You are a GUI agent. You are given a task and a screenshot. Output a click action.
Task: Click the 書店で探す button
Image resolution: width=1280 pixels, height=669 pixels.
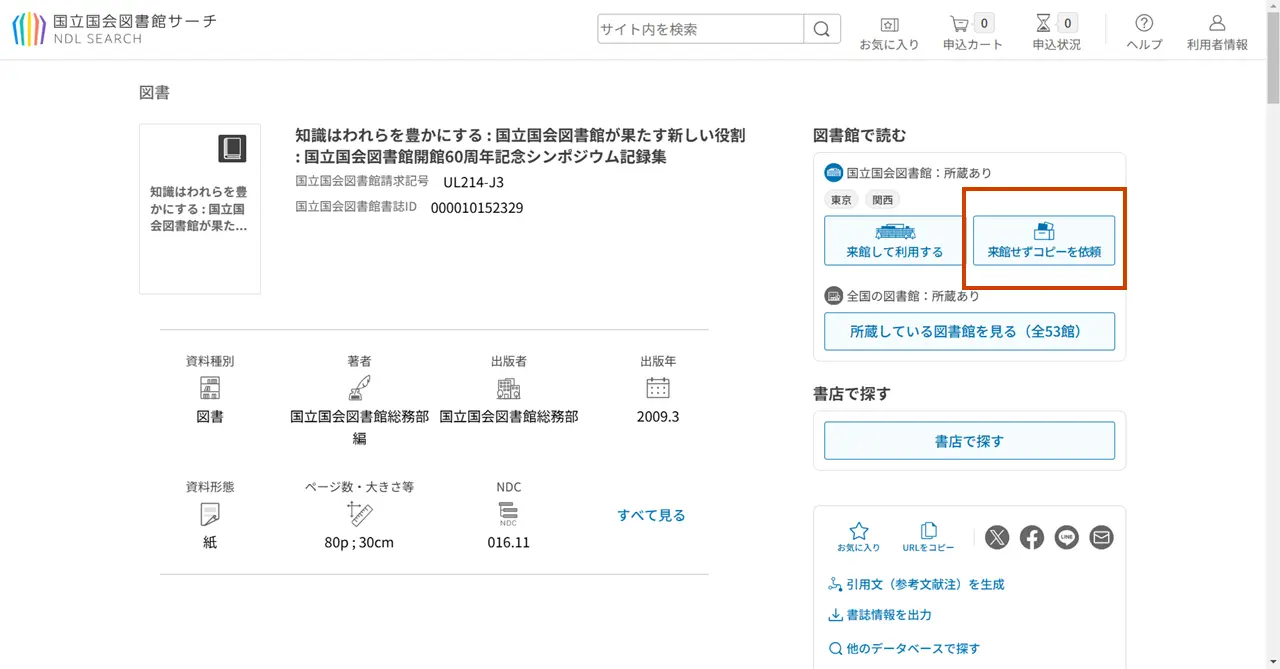(x=969, y=440)
